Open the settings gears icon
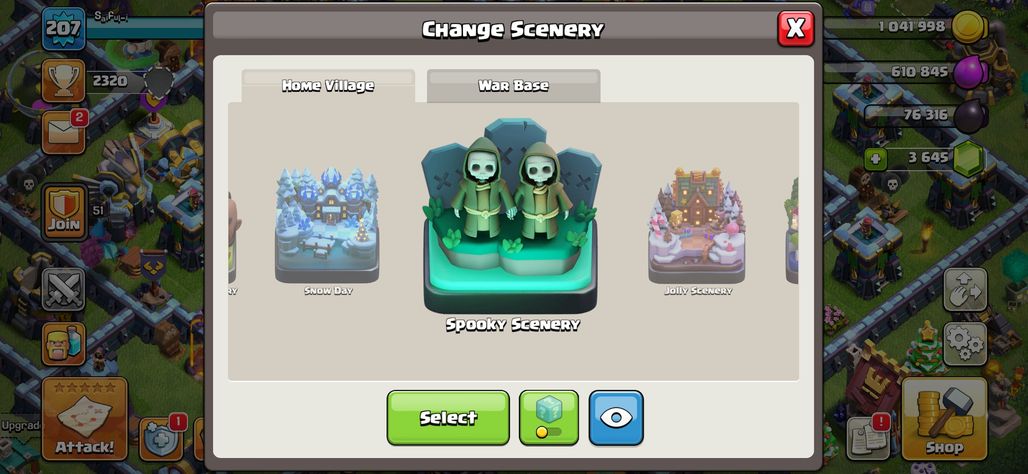Viewport: 1028px width, 474px height. tap(965, 344)
